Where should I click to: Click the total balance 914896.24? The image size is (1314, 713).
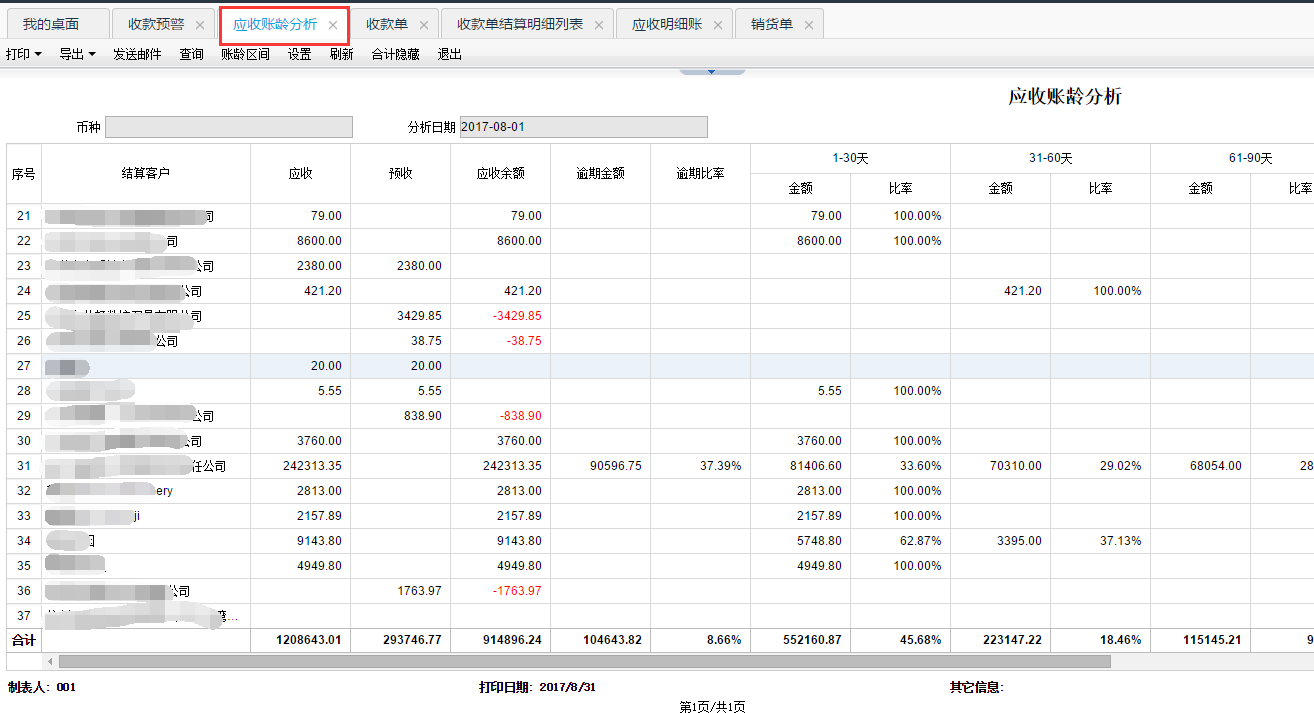pos(501,640)
